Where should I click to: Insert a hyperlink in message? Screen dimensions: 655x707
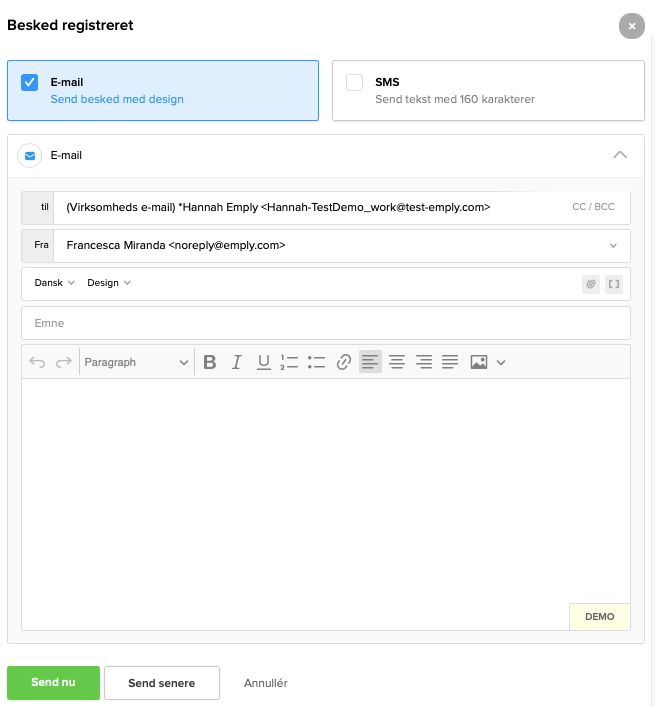point(344,362)
